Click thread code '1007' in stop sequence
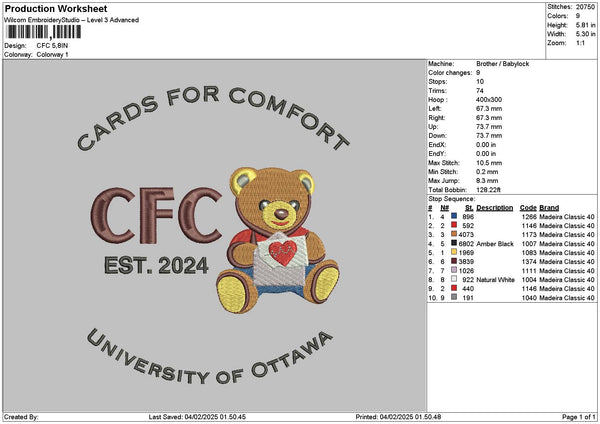 tap(529, 244)
